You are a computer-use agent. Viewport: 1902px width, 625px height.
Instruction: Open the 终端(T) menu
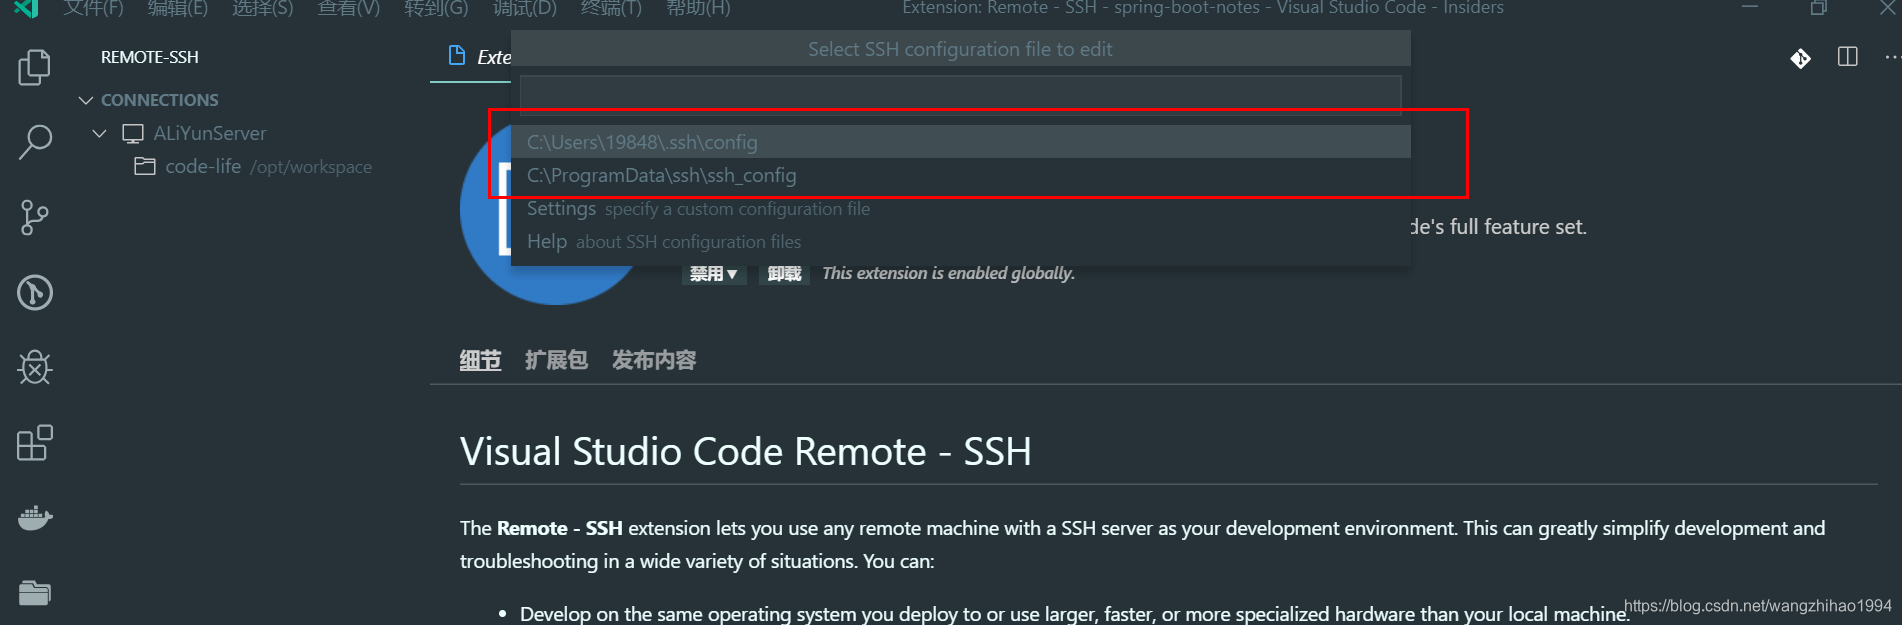pos(611,8)
